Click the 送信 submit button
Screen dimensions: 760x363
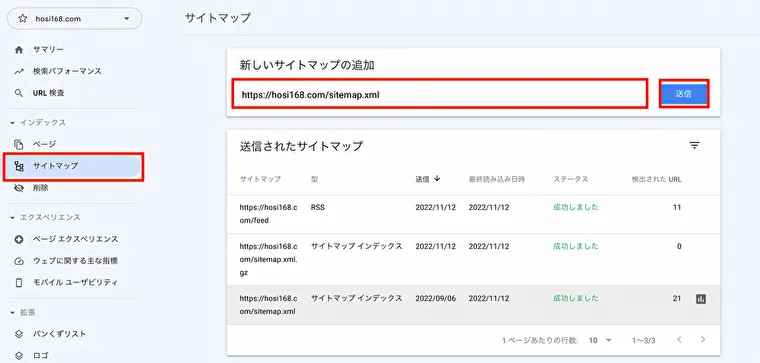coord(683,95)
